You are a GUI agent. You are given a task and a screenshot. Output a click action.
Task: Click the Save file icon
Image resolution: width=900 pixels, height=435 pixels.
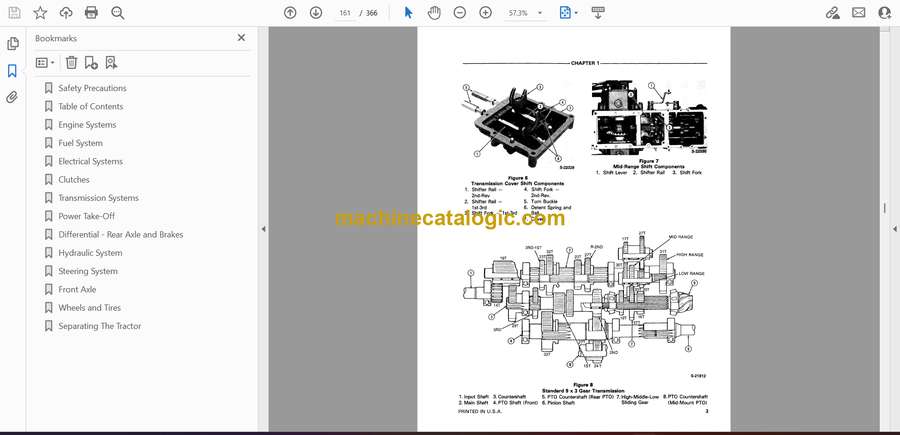click(14, 13)
